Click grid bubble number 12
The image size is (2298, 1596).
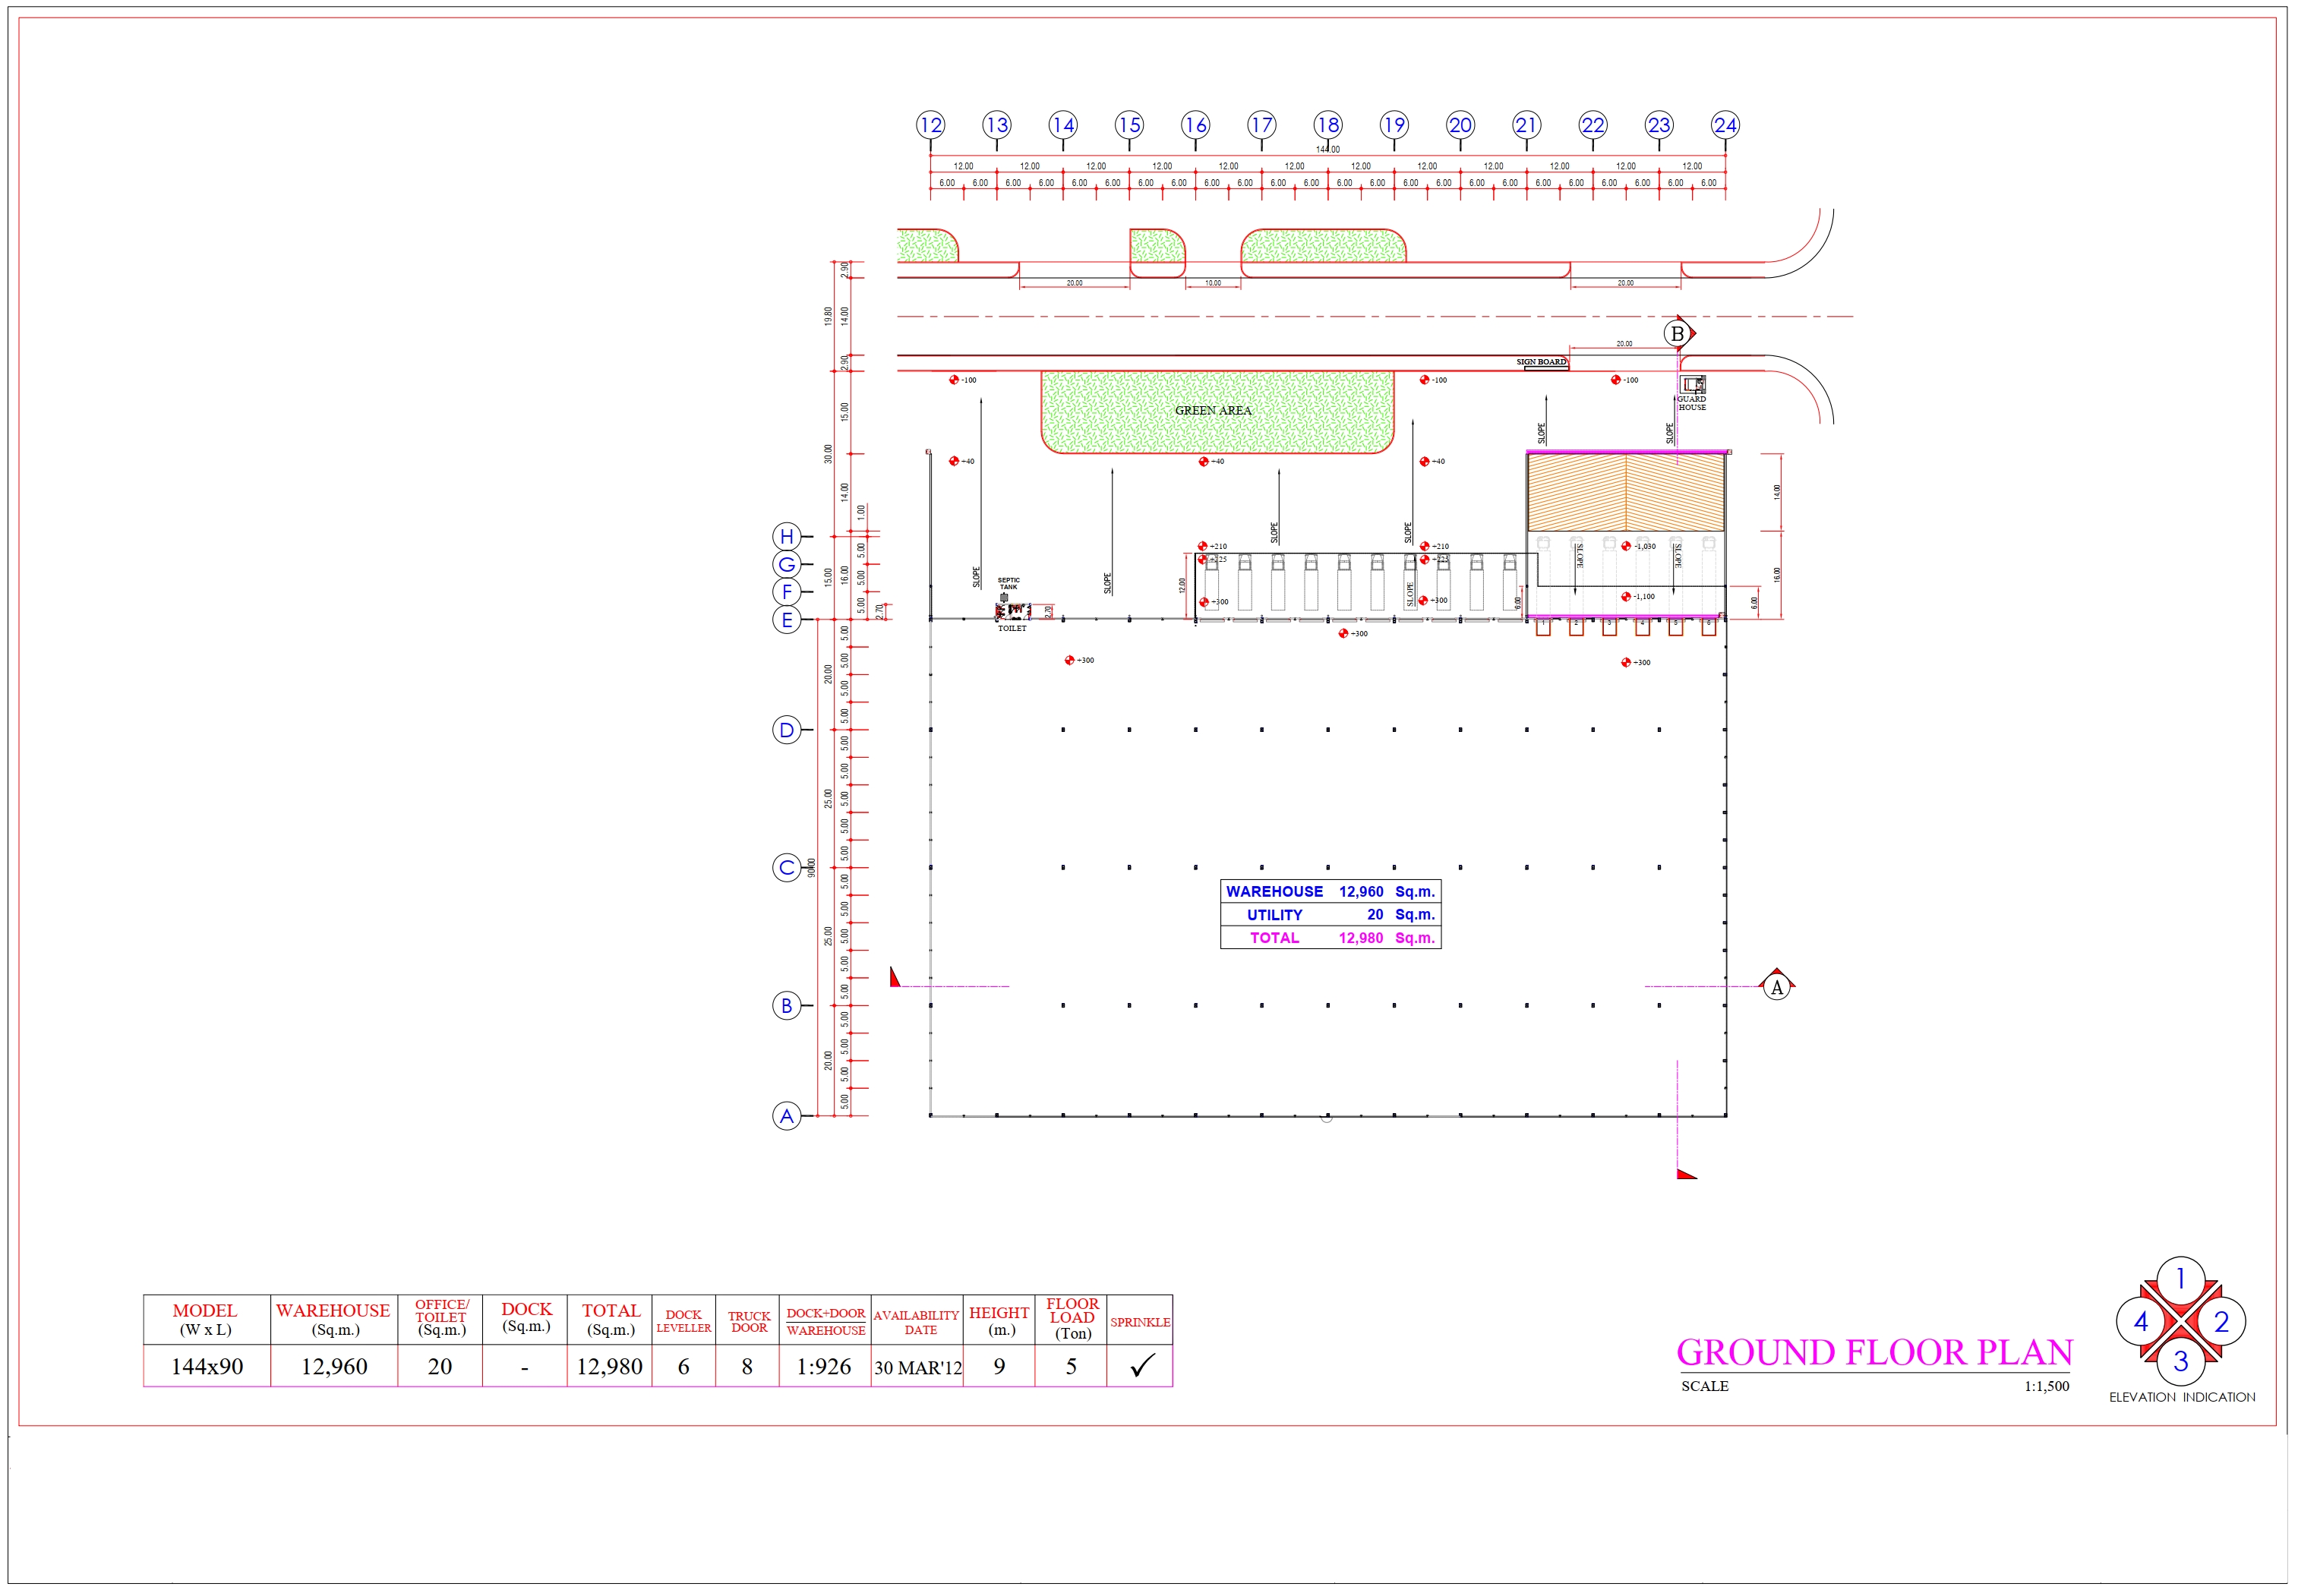click(930, 125)
